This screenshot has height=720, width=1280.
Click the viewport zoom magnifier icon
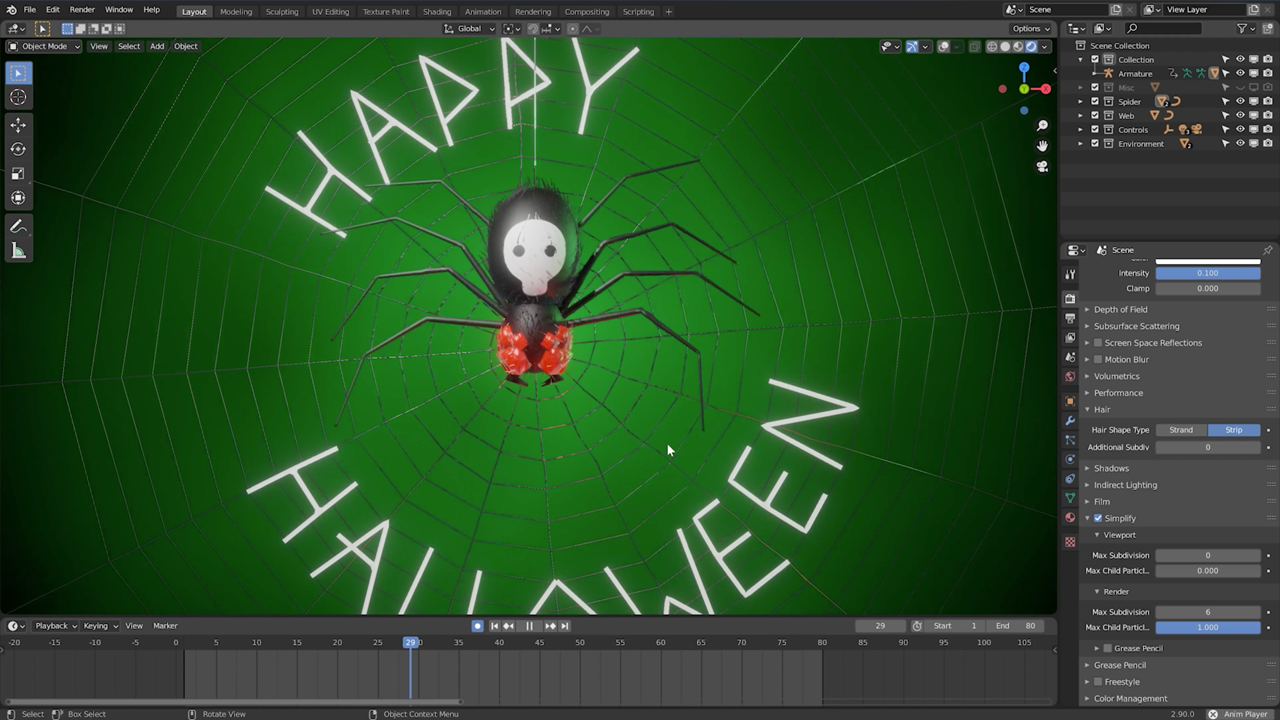(1042, 126)
